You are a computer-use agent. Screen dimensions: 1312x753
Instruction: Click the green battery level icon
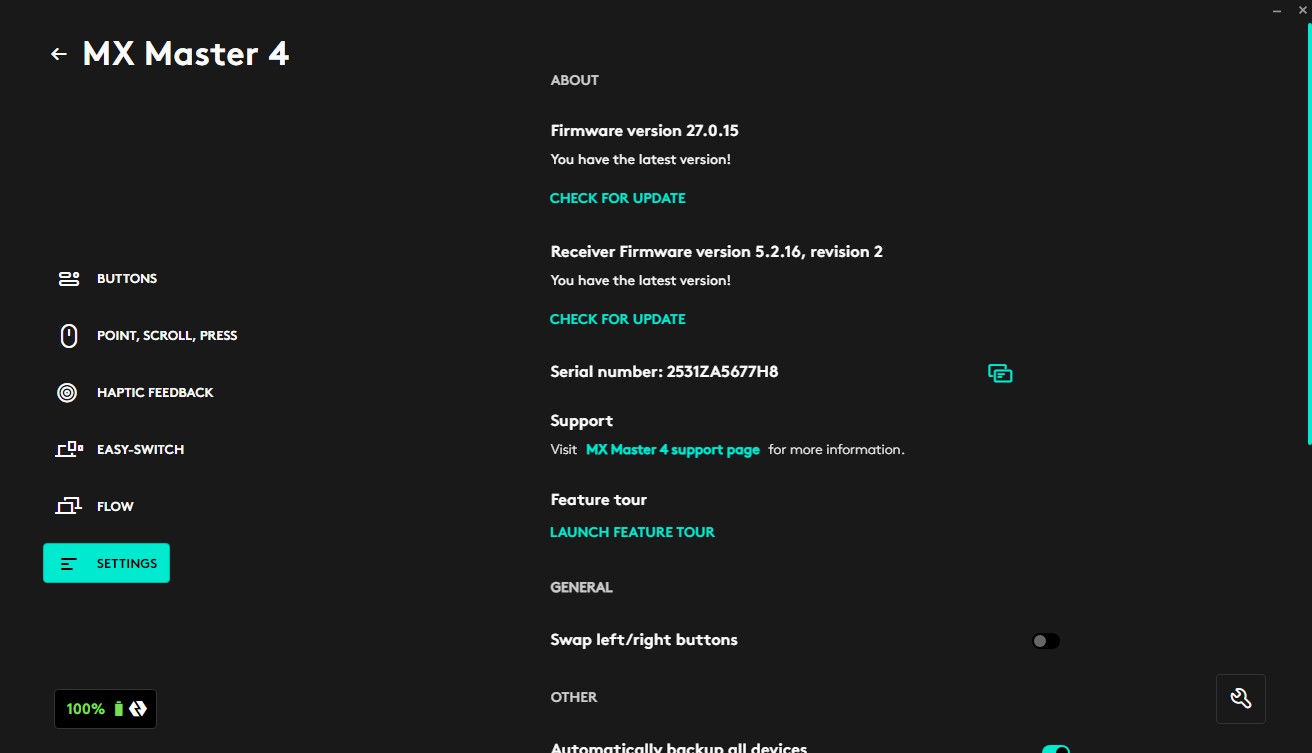[x=118, y=709]
